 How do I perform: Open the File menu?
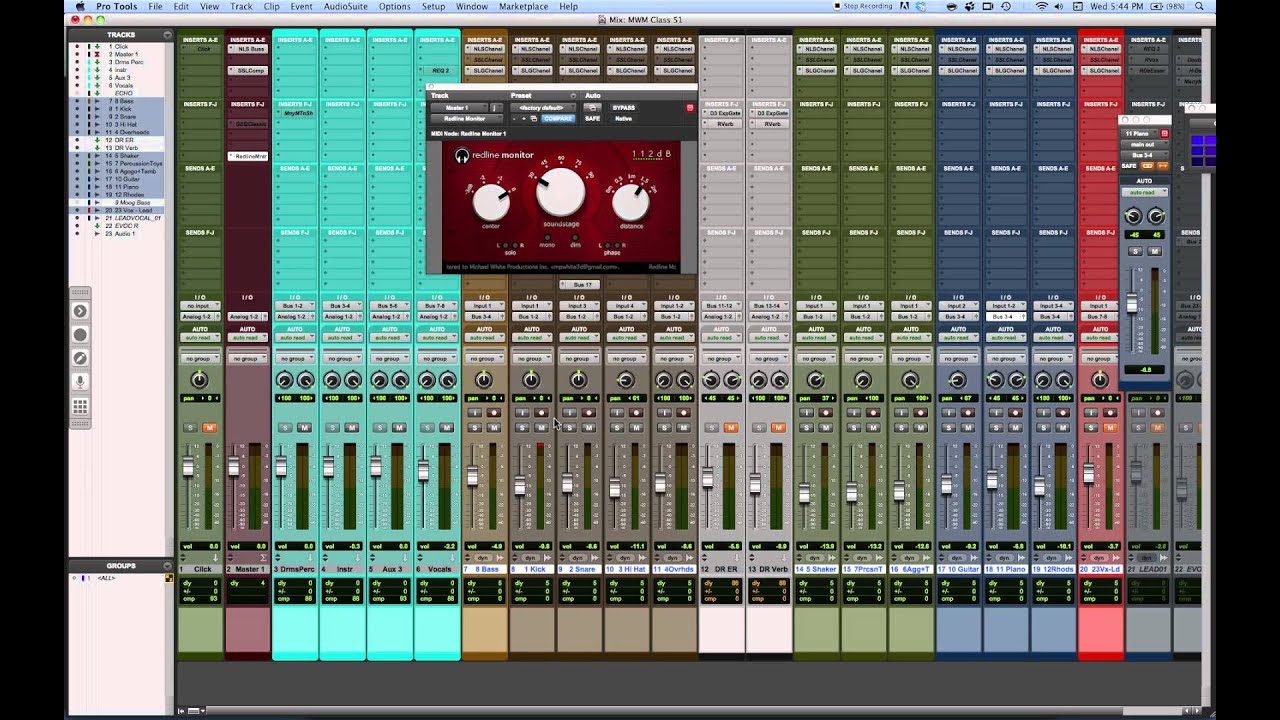coord(155,6)
